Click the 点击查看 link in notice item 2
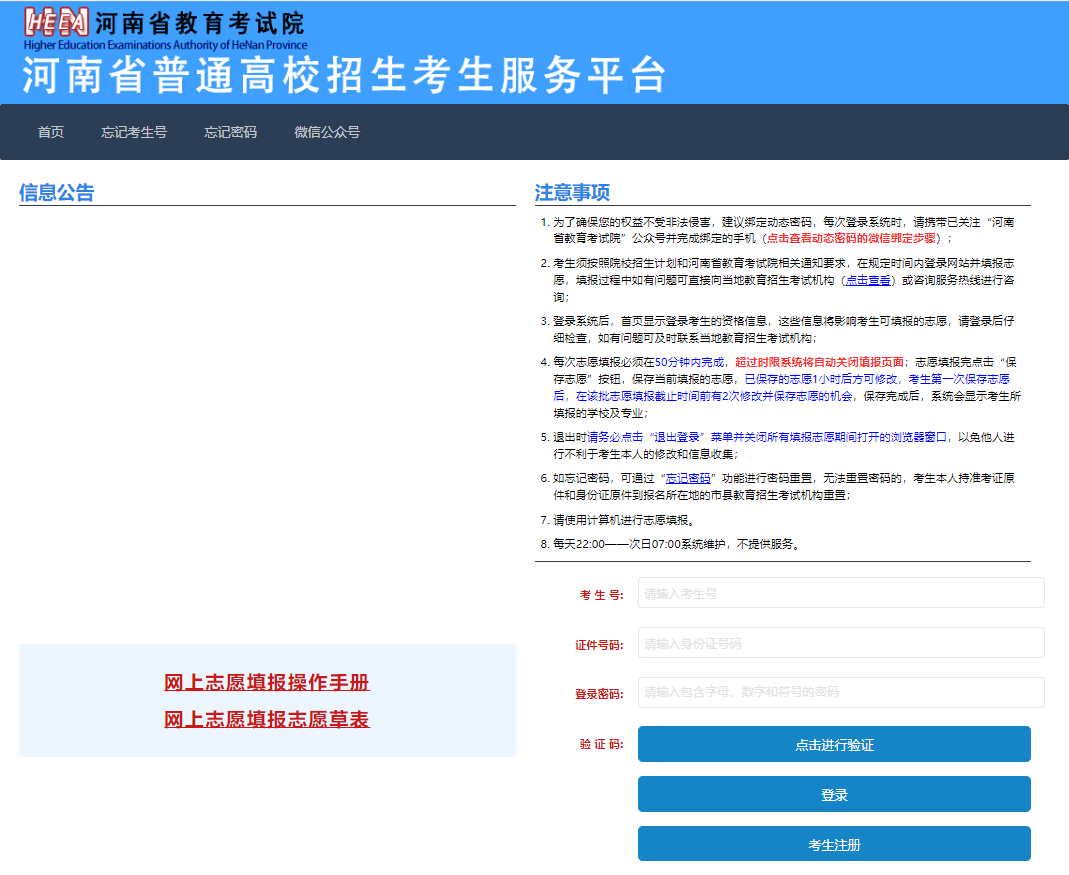The width and height of the screenshot is (1069, 875). pyautogui.click(x=868, y=281)
